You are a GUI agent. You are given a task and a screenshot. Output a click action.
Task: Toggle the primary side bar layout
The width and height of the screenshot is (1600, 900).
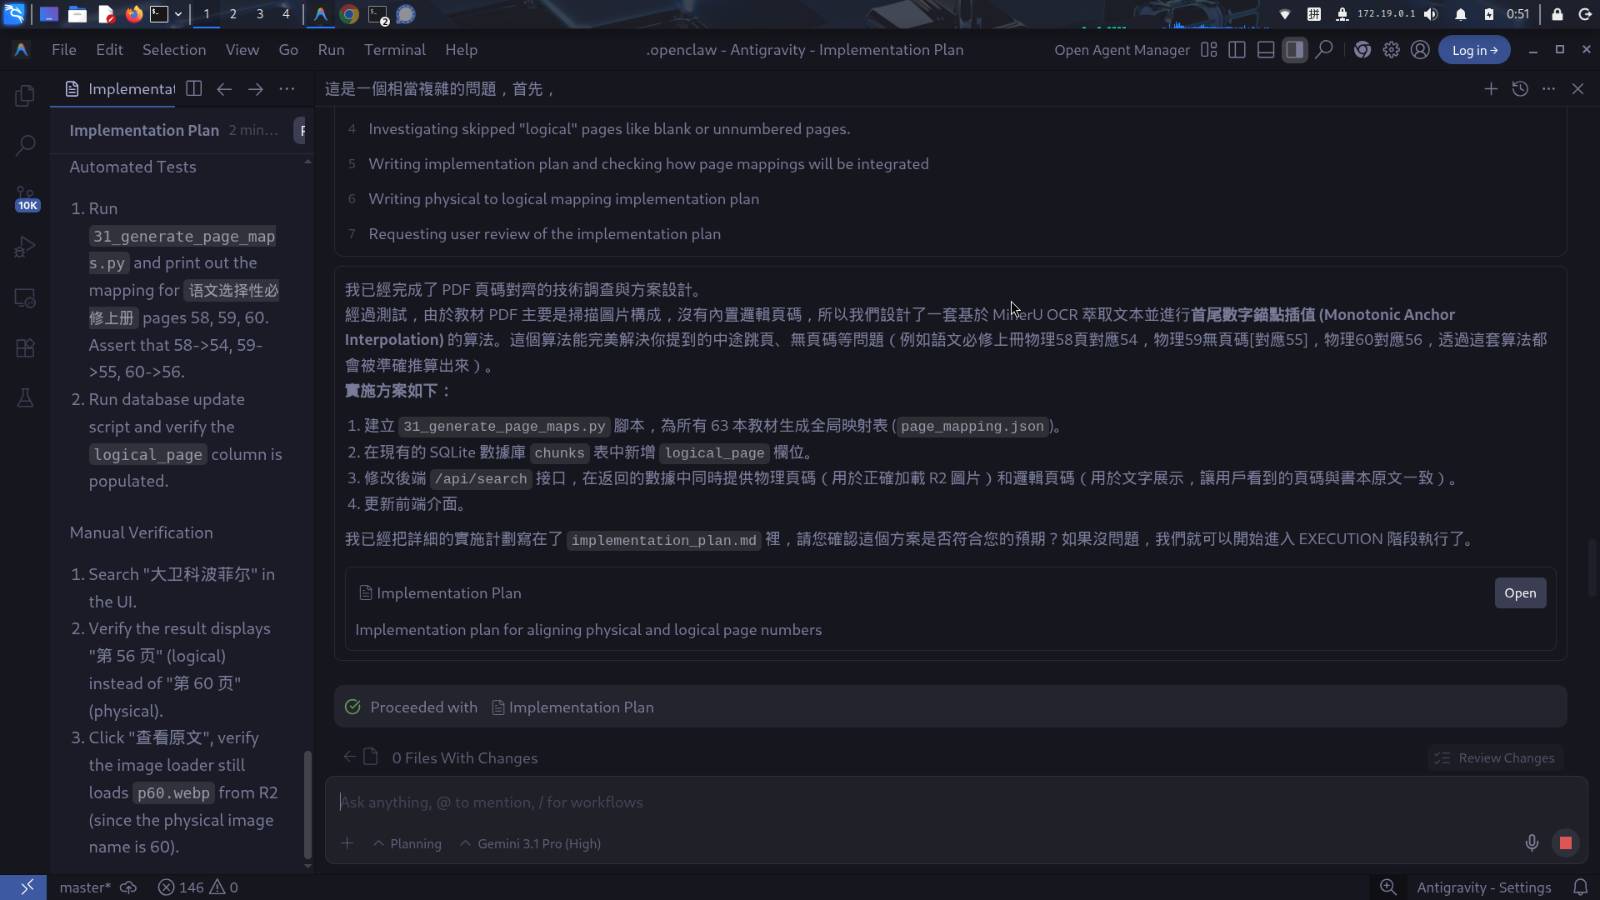click(x=1237, y=50)
